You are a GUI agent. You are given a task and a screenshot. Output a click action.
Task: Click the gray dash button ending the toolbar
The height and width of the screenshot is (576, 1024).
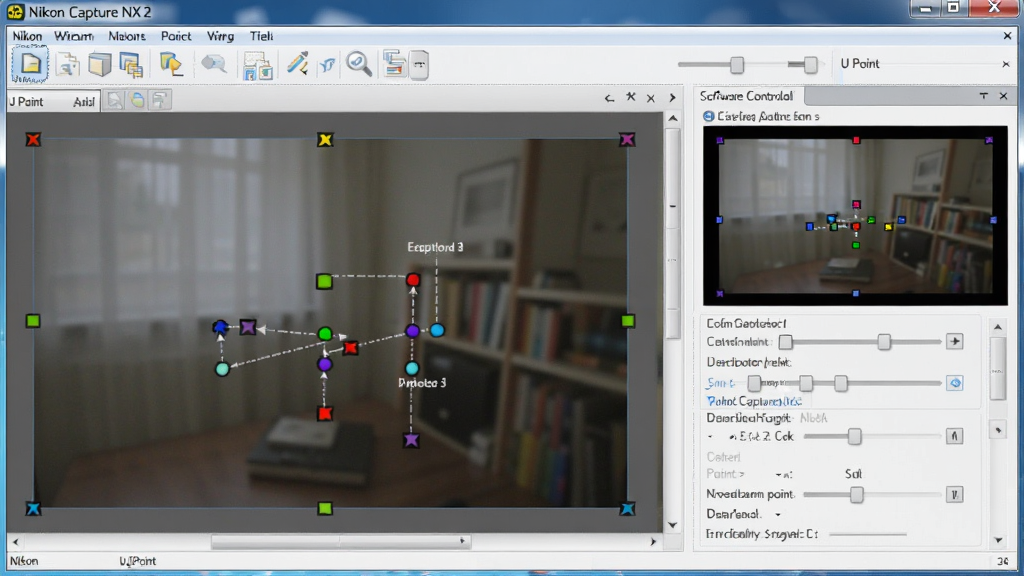(419, 65)
